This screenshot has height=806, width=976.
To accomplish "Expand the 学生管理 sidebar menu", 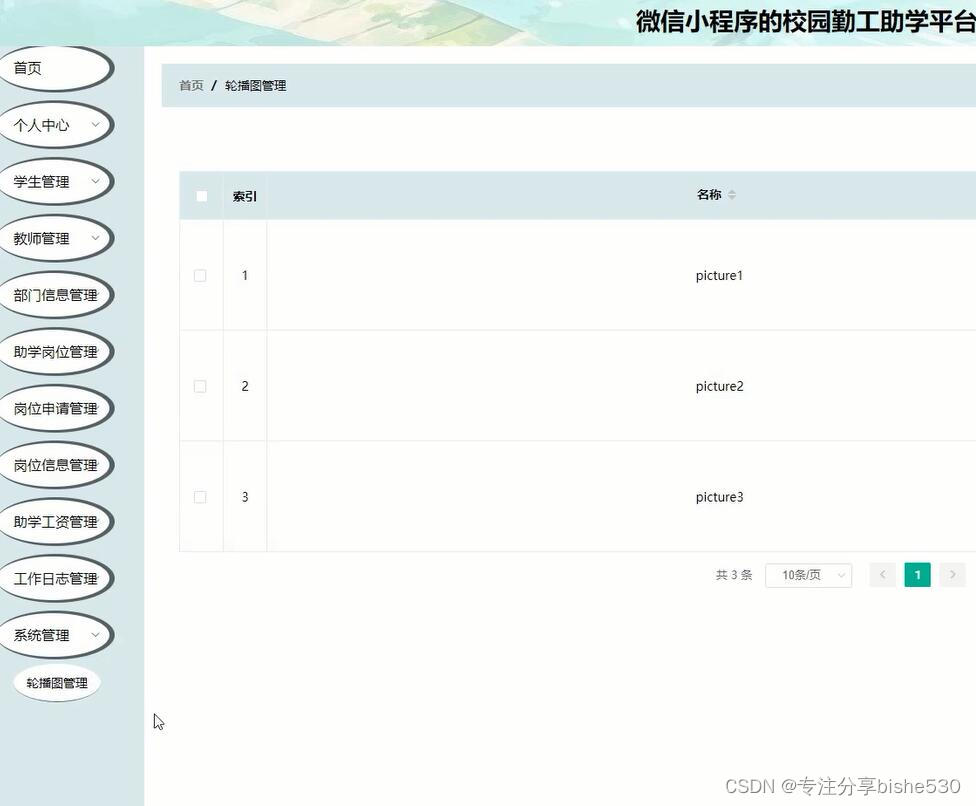I will 57,181.
